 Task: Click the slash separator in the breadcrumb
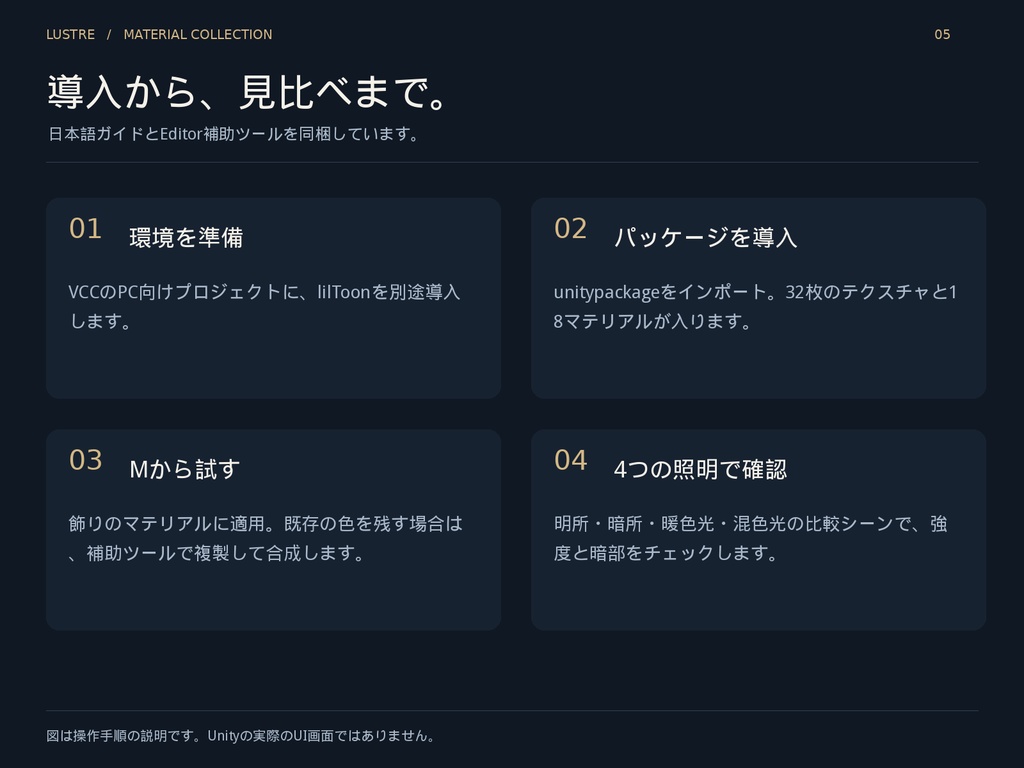point(109,35)
